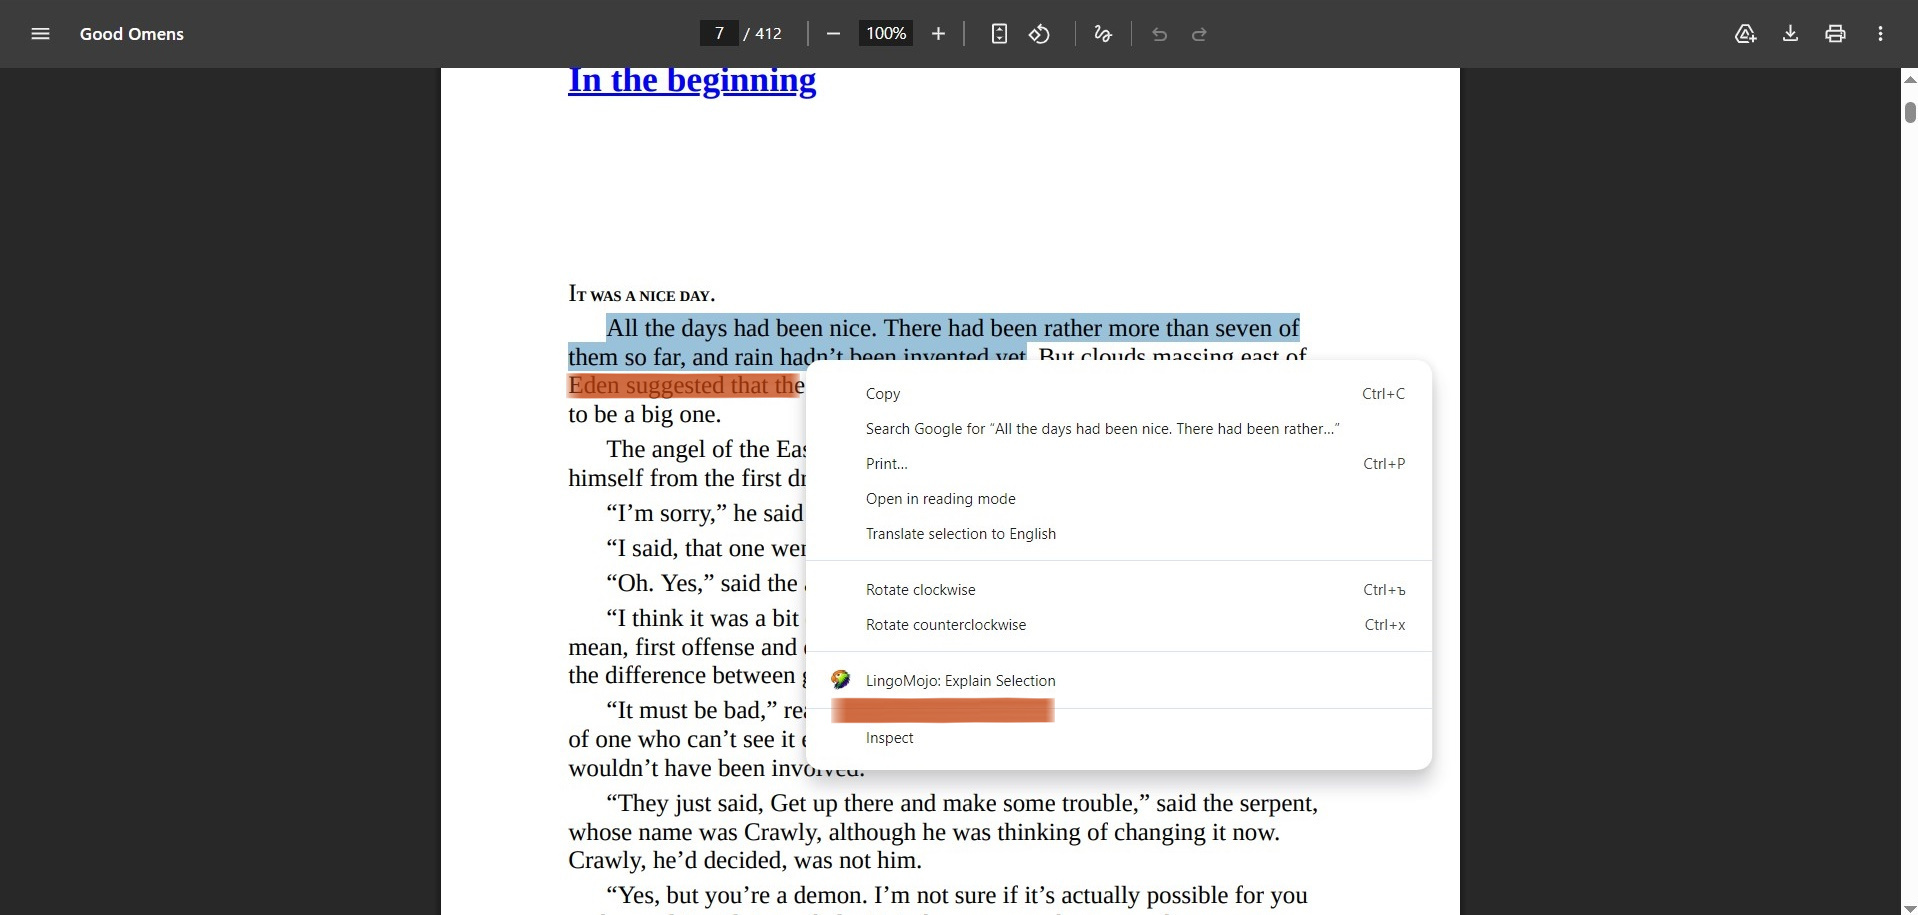The image size is (1918, 915).
Task: Click the scrollbar down arrow
Action: [1910, 908]
